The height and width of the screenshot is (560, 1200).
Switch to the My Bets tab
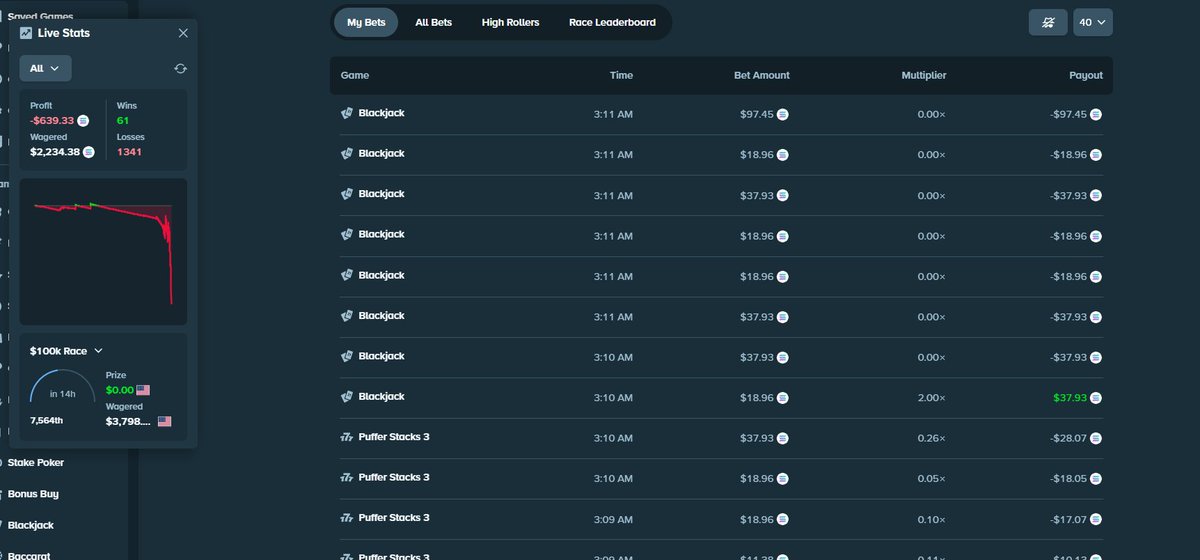[366, 22]
